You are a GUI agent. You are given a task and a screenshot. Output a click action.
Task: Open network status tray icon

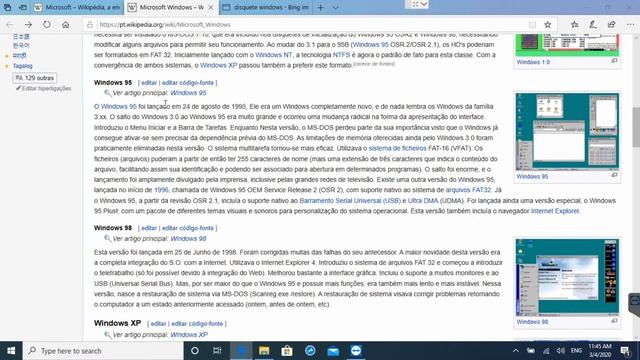[x=546, y=351]
